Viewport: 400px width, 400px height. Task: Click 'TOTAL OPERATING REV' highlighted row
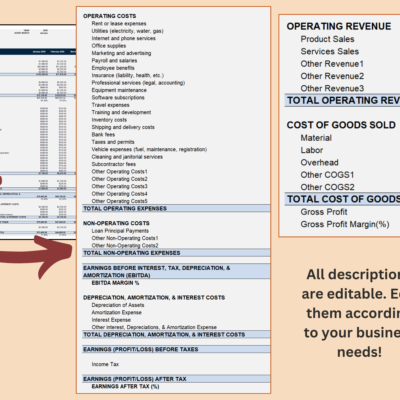342,100
